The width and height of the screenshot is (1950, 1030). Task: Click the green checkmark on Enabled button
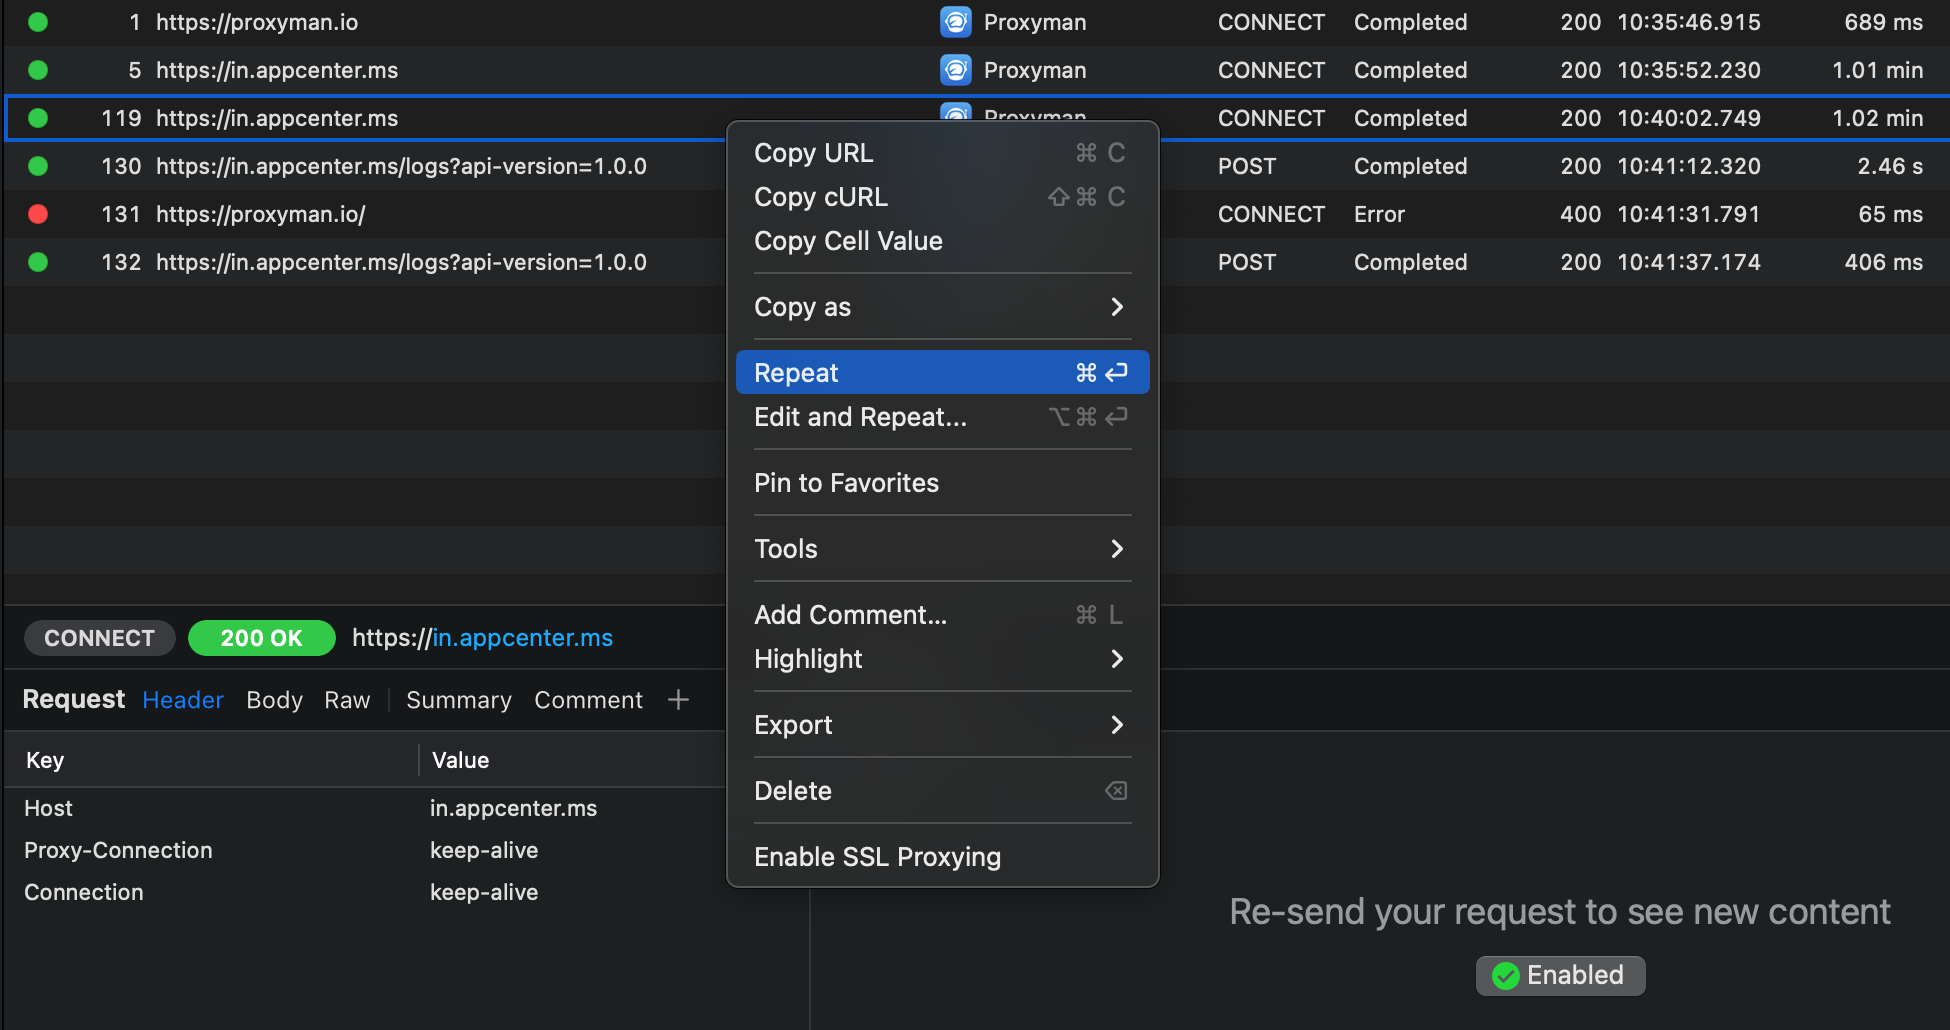[x=1505, y=975]
